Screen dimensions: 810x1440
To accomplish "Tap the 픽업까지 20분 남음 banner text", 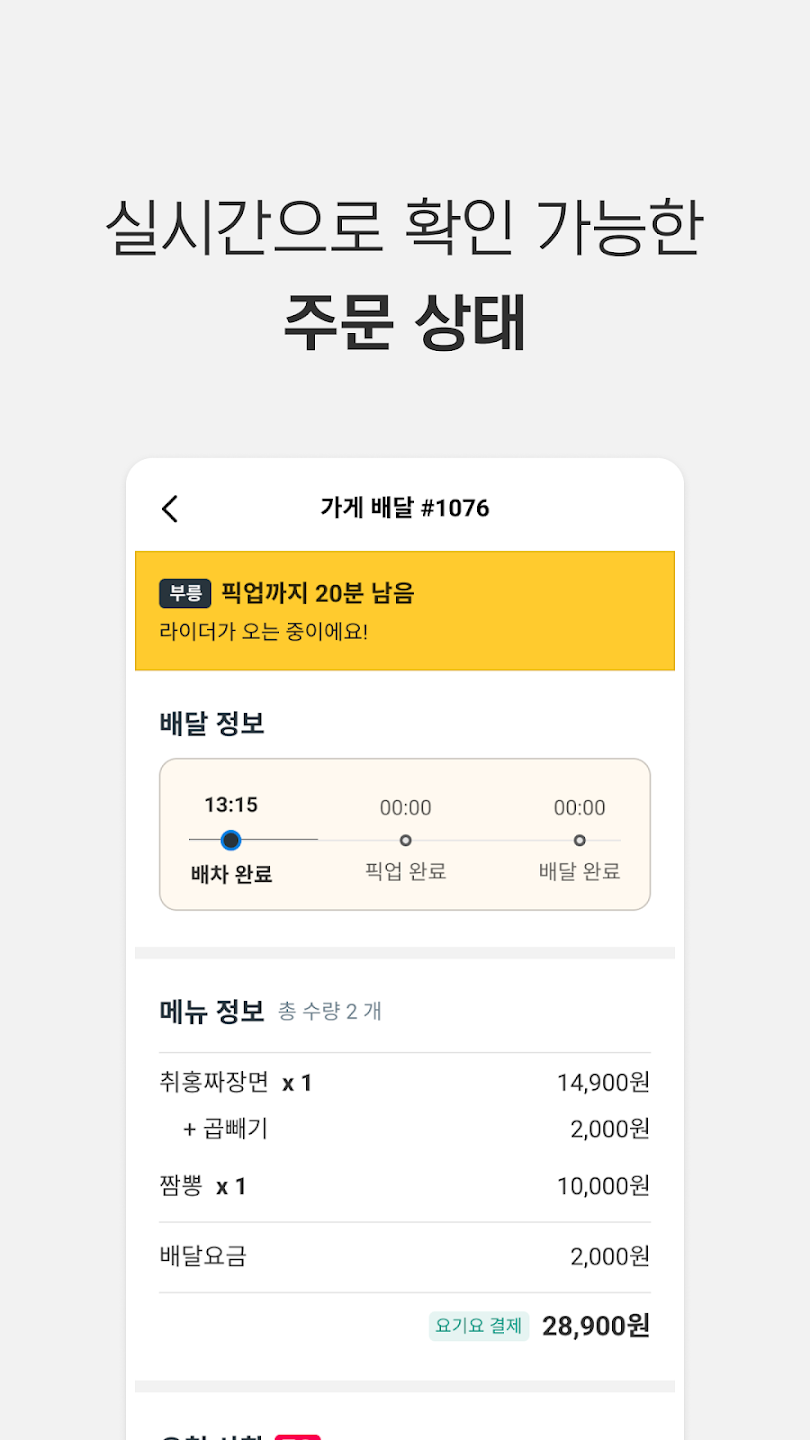I will coord(317,593).
